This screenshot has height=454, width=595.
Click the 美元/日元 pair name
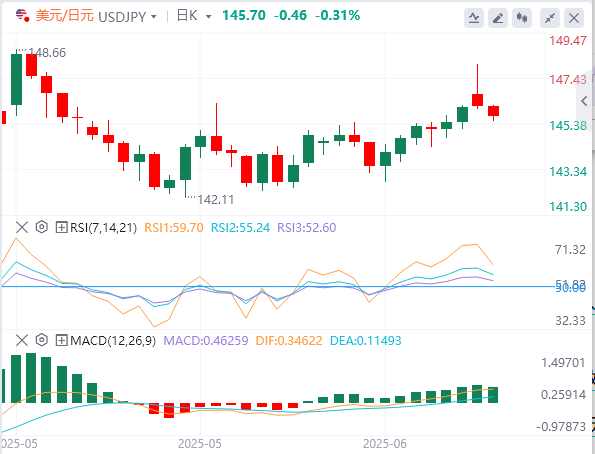[x=65, y=16]
